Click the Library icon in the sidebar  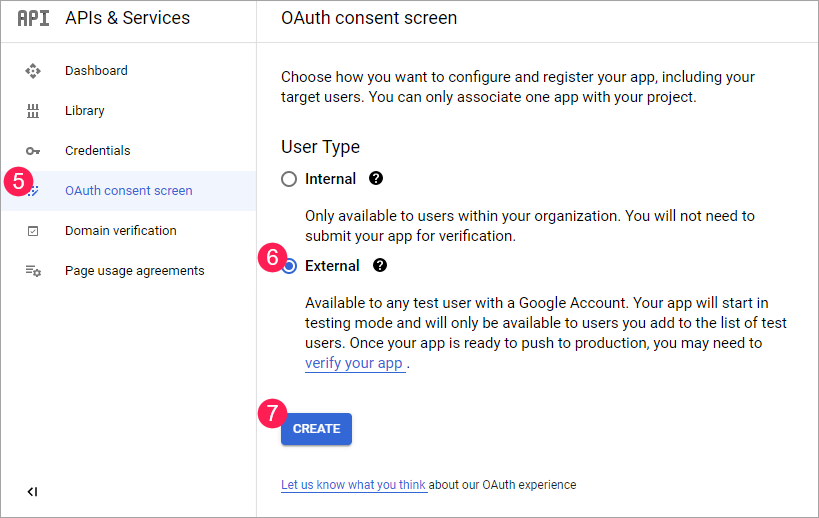[33, 111]
